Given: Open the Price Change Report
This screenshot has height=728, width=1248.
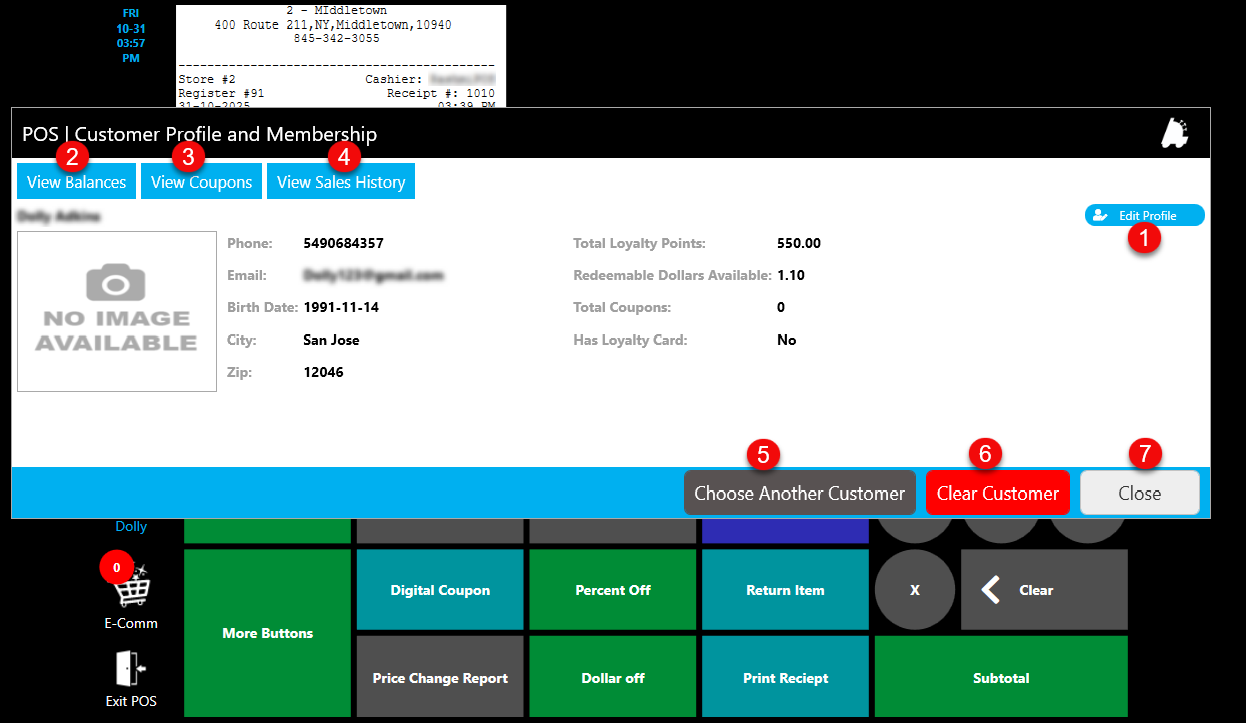Looking at the screenshot, I should 440,678.
